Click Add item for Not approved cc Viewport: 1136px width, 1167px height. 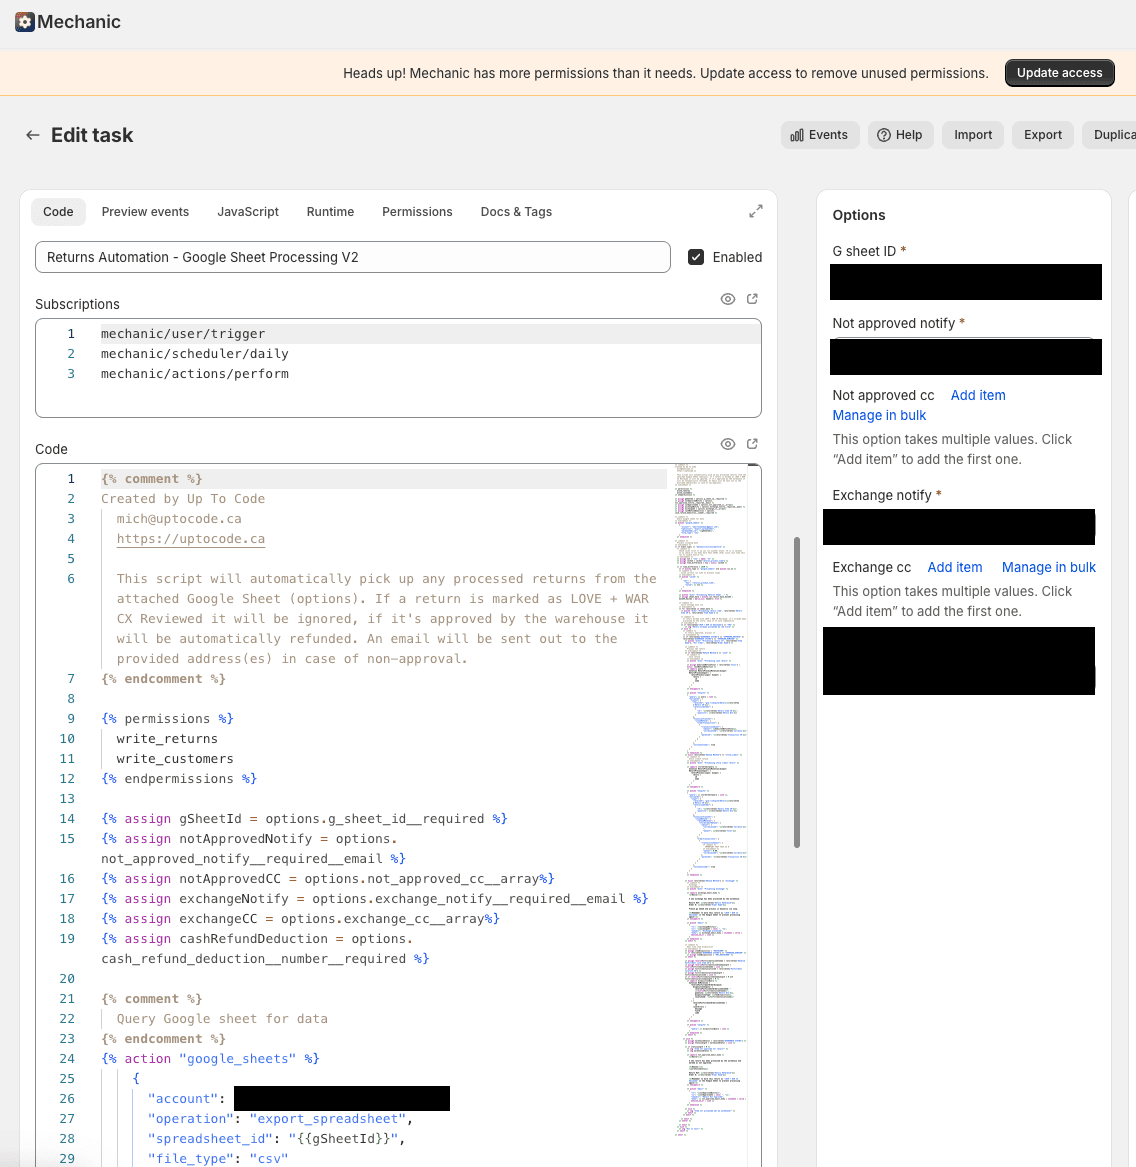(977, 395)
